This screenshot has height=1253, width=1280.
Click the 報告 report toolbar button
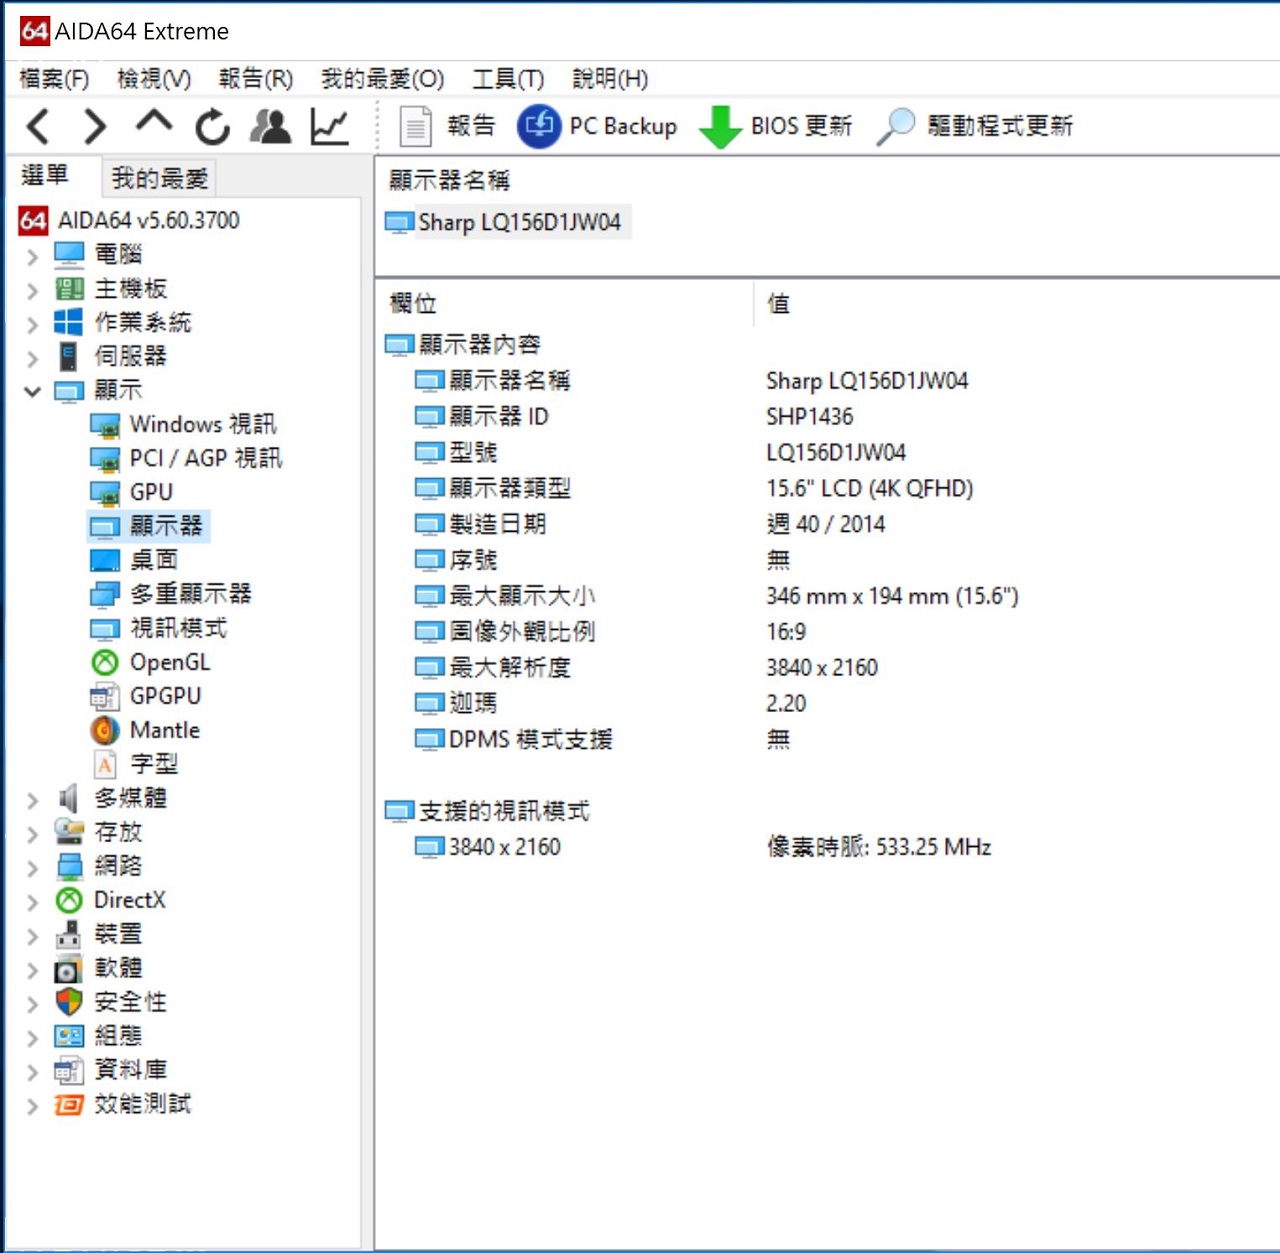(x=447, y=126)
